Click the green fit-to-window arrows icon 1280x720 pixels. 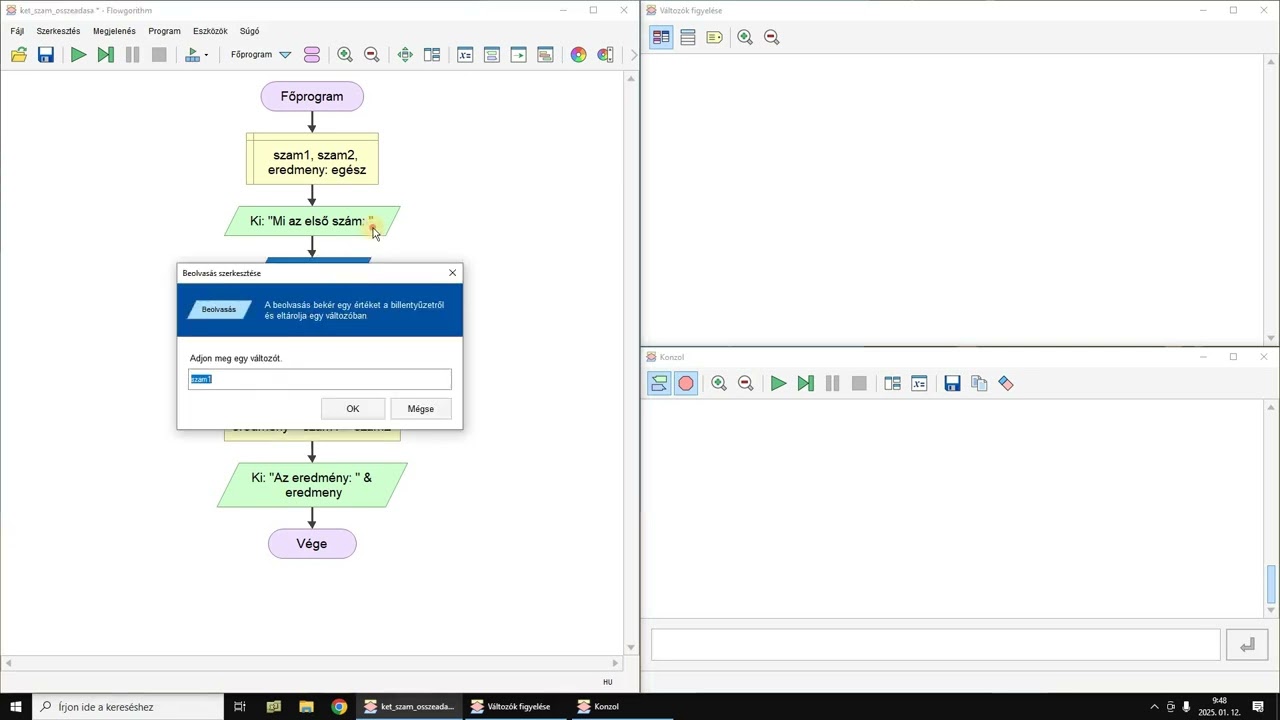(405, 55)
